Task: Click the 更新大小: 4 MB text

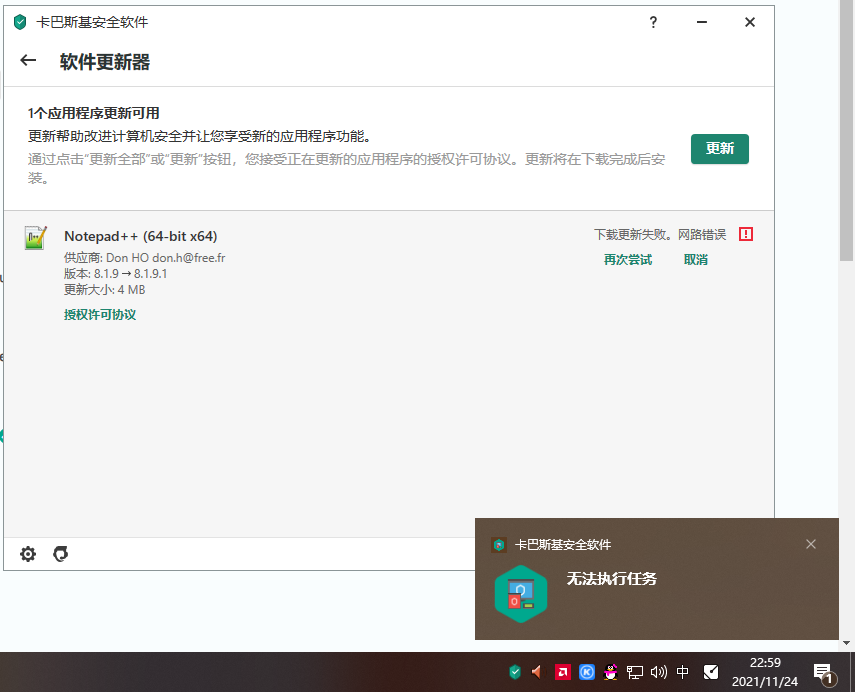Action: point(105,290)
